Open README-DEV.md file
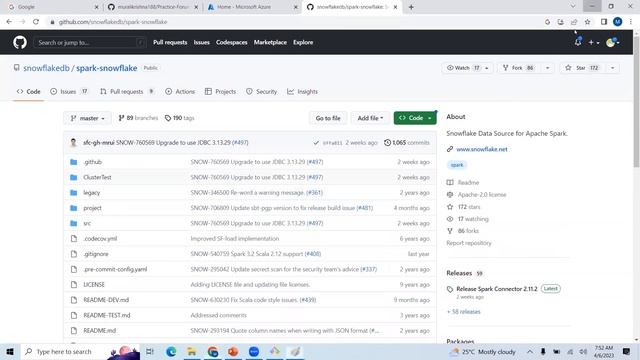Screen dimensions: 640x360 coord(106,300)
